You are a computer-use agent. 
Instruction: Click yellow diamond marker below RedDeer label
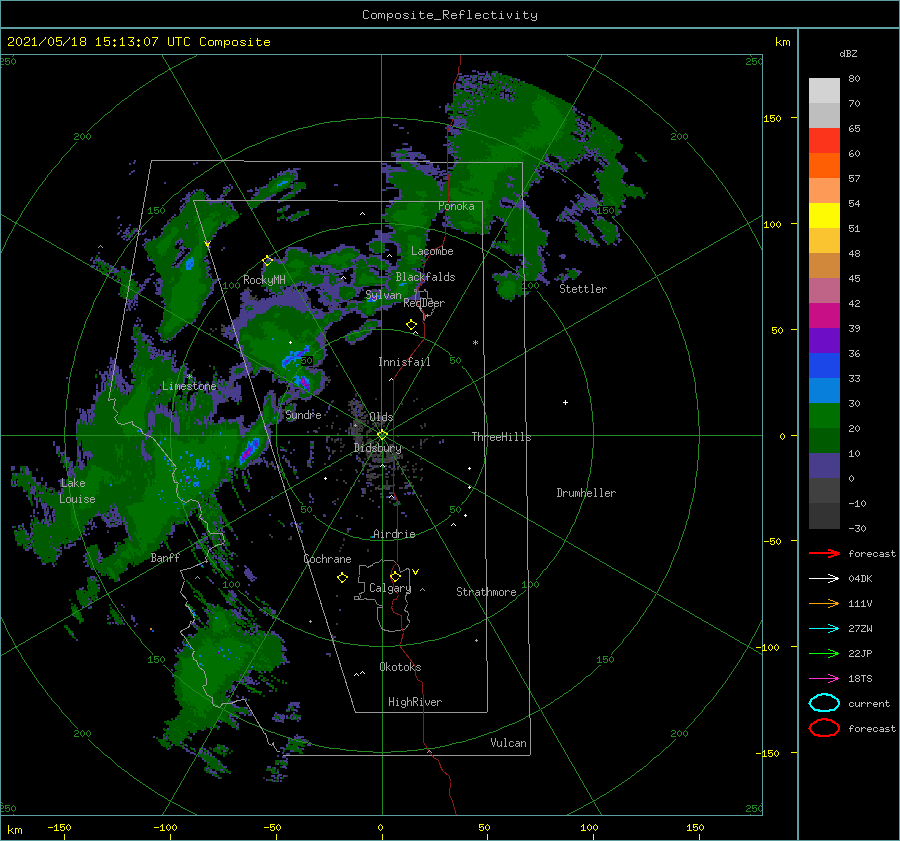point(411,325)
